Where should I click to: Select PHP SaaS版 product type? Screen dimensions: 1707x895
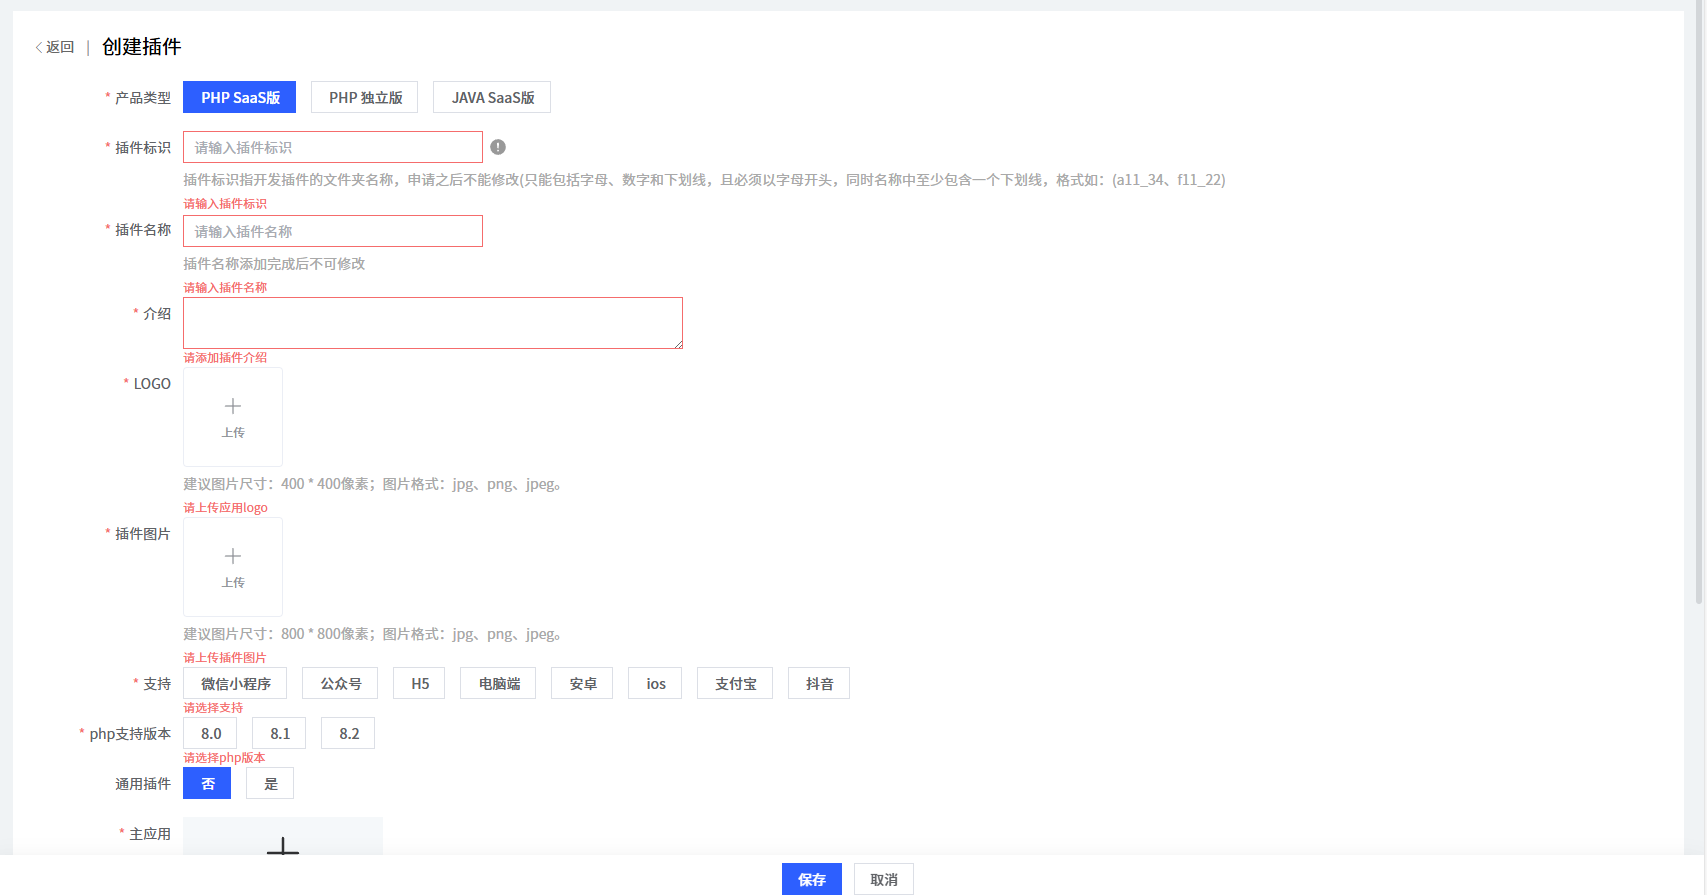(x=240, y=97)
